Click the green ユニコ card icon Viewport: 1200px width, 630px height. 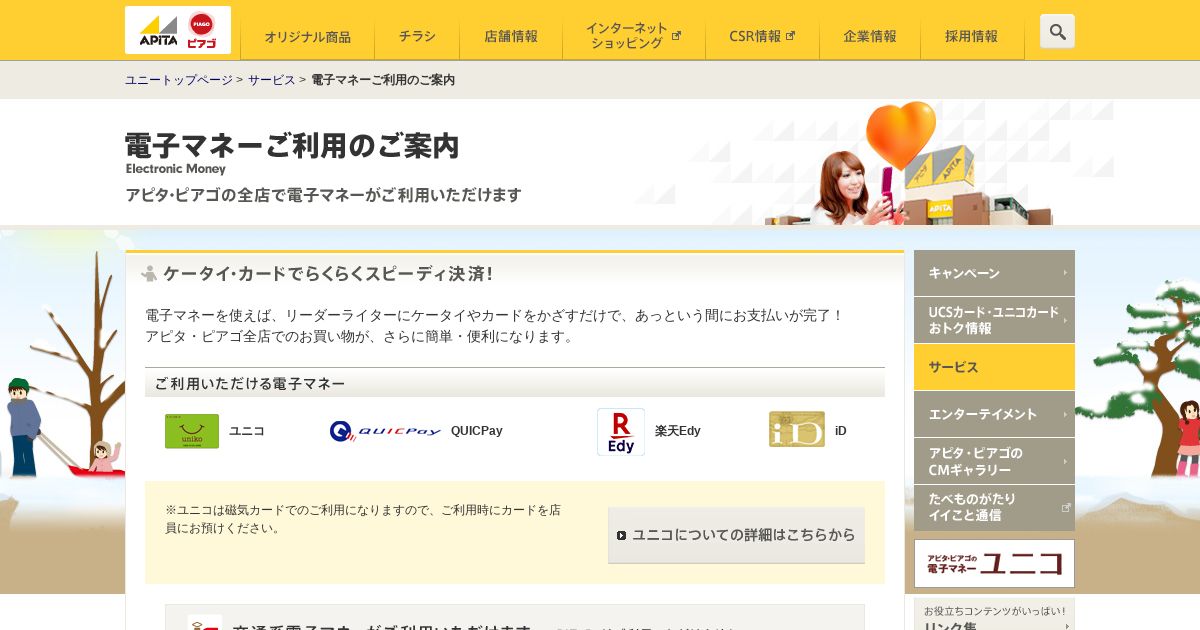192,431
